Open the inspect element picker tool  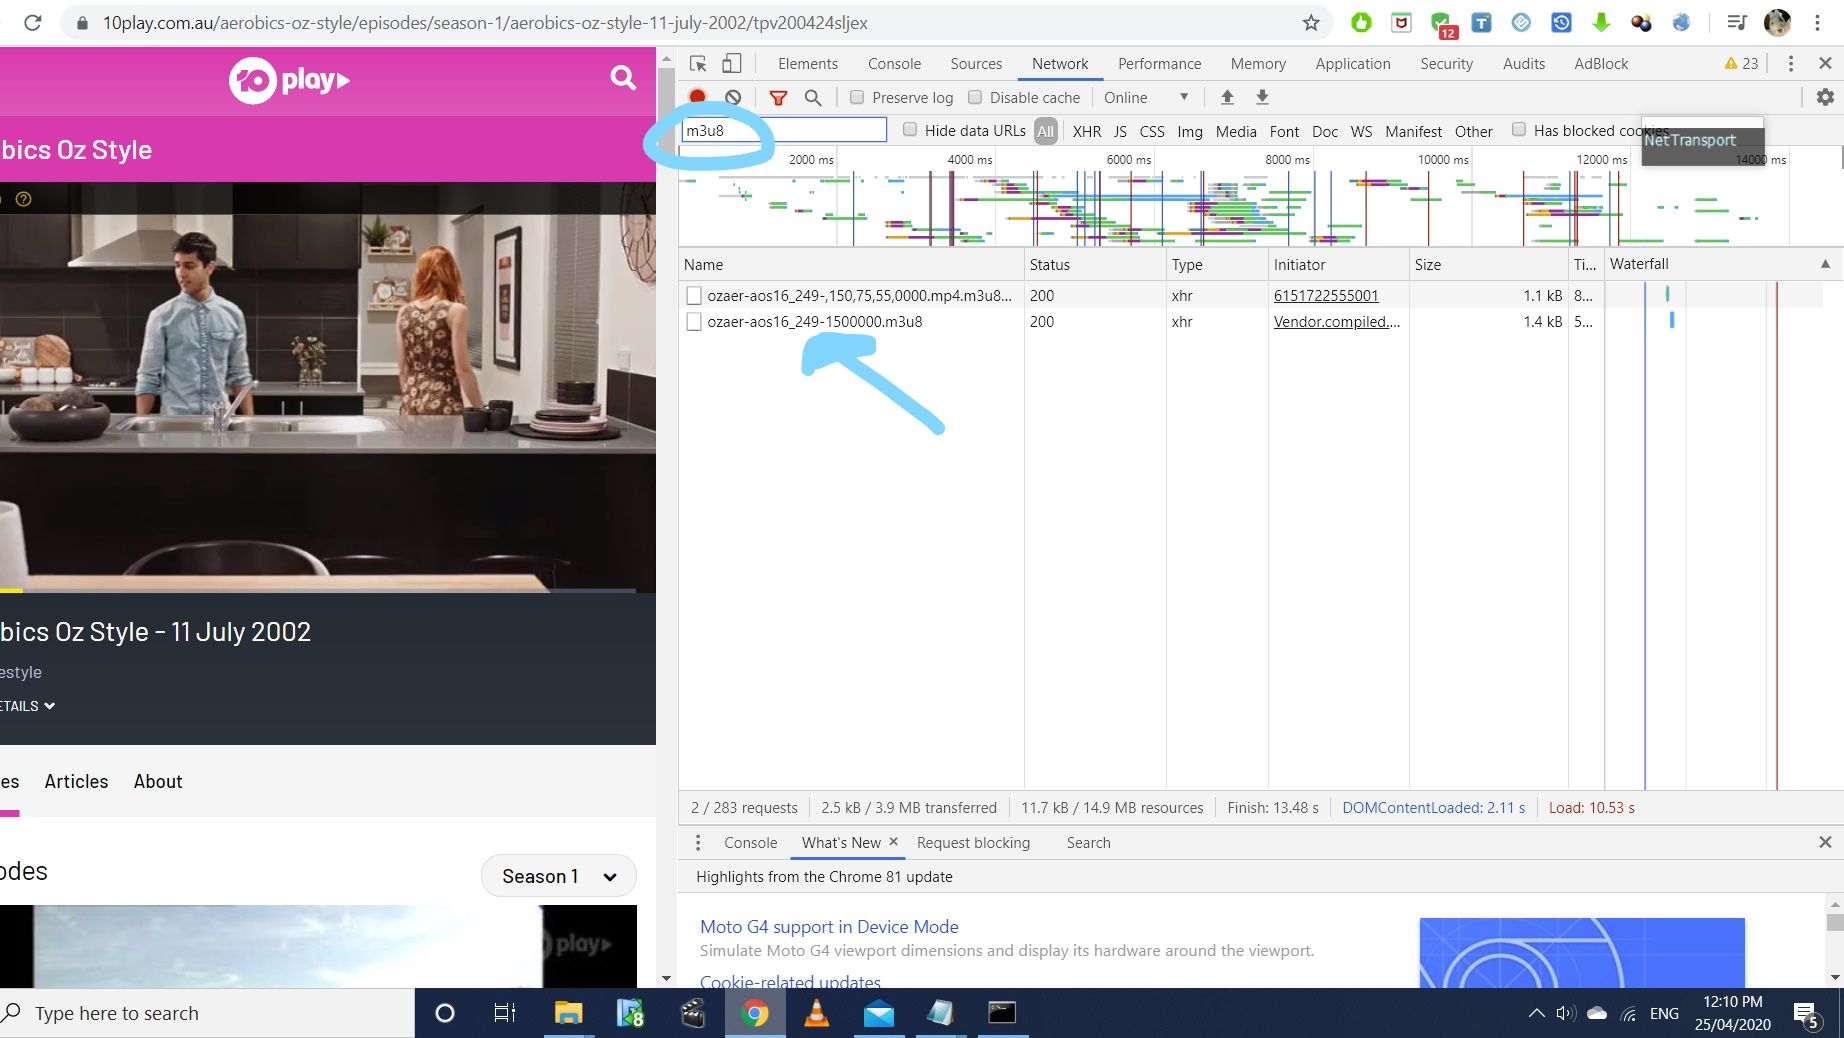pyautogui.click(x=698, y=63)
